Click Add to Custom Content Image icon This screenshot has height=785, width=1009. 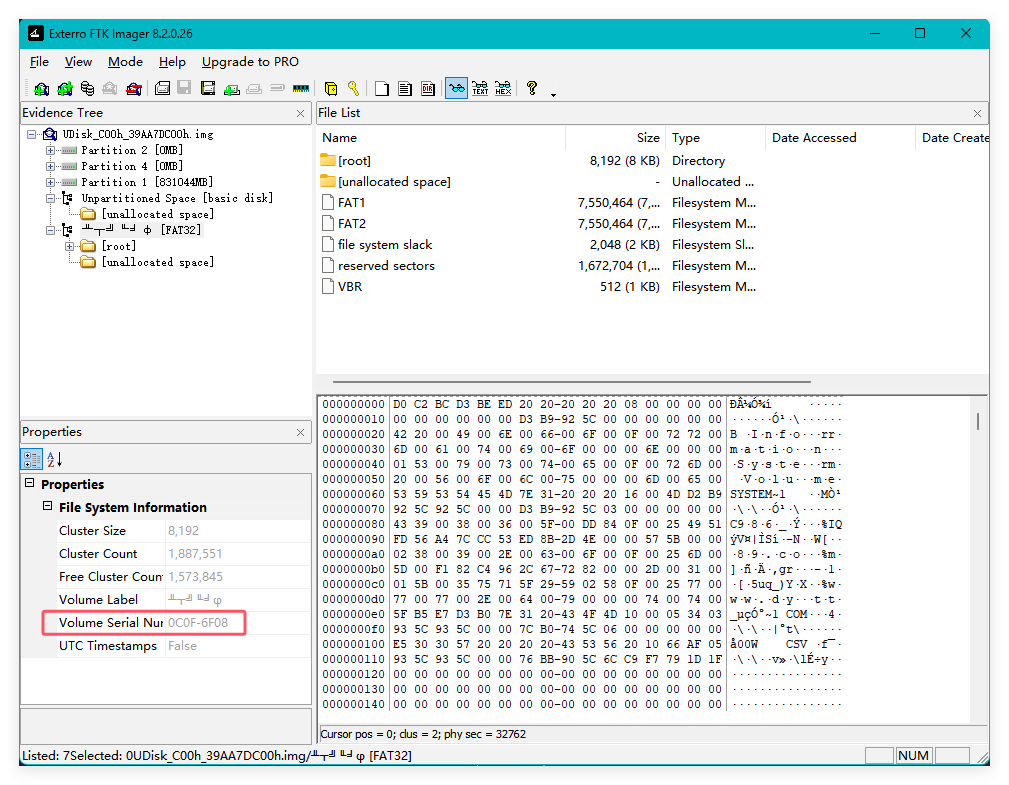point(232,89)
